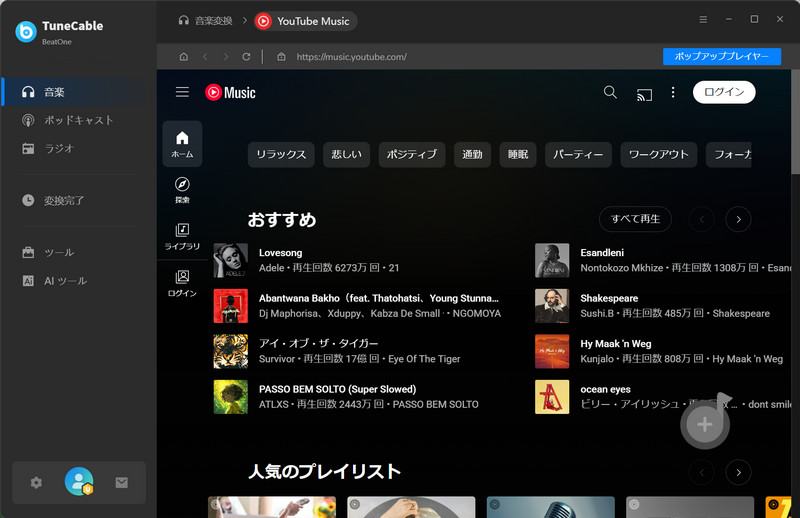This screenshot has height=518, width=800.
Task: Click the page vertical scrollbar
Action: pos(795,122)
